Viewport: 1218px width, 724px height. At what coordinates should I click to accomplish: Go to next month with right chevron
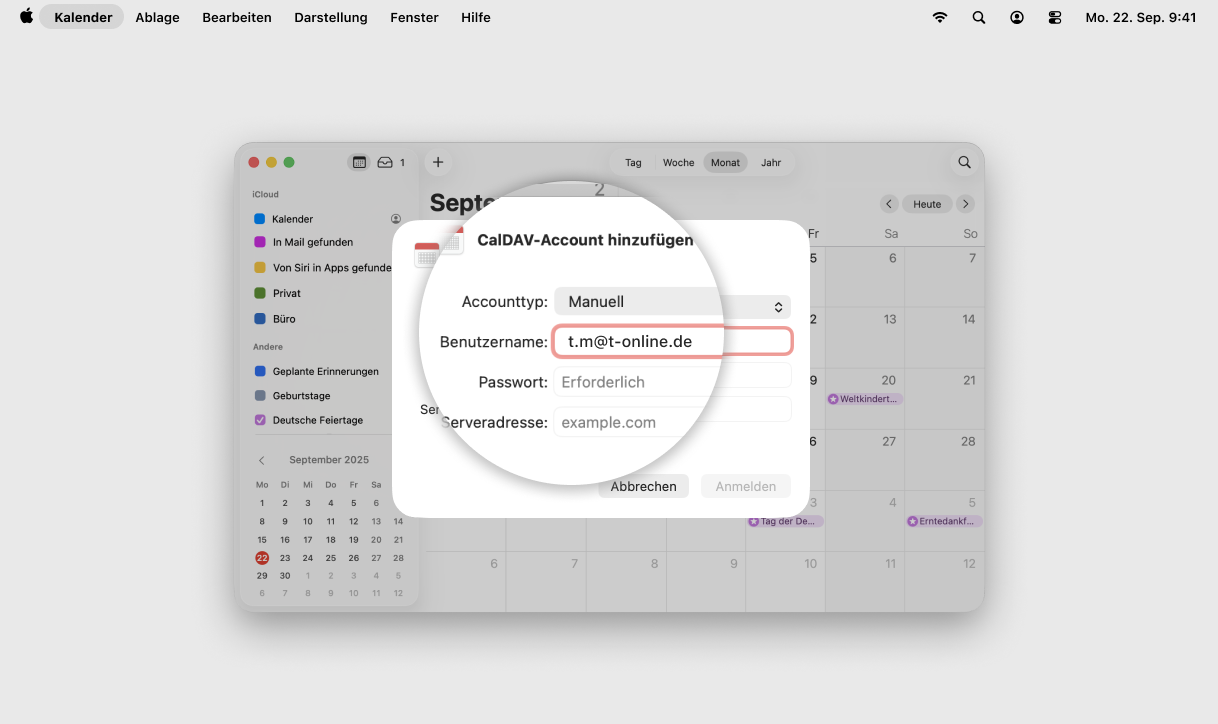coord(965,204)
